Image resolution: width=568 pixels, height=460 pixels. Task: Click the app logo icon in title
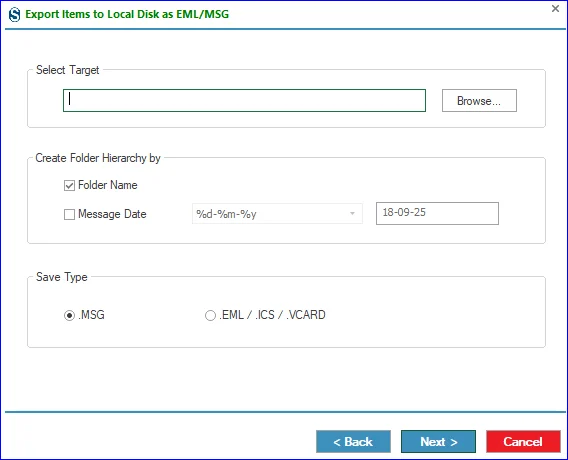click(14, 14)
